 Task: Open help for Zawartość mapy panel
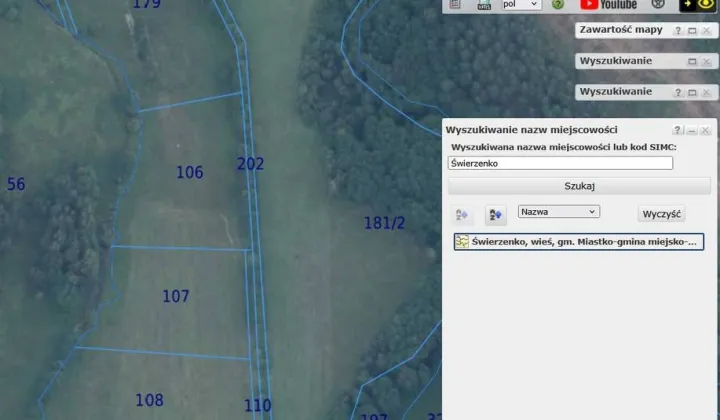click(678, 32)
